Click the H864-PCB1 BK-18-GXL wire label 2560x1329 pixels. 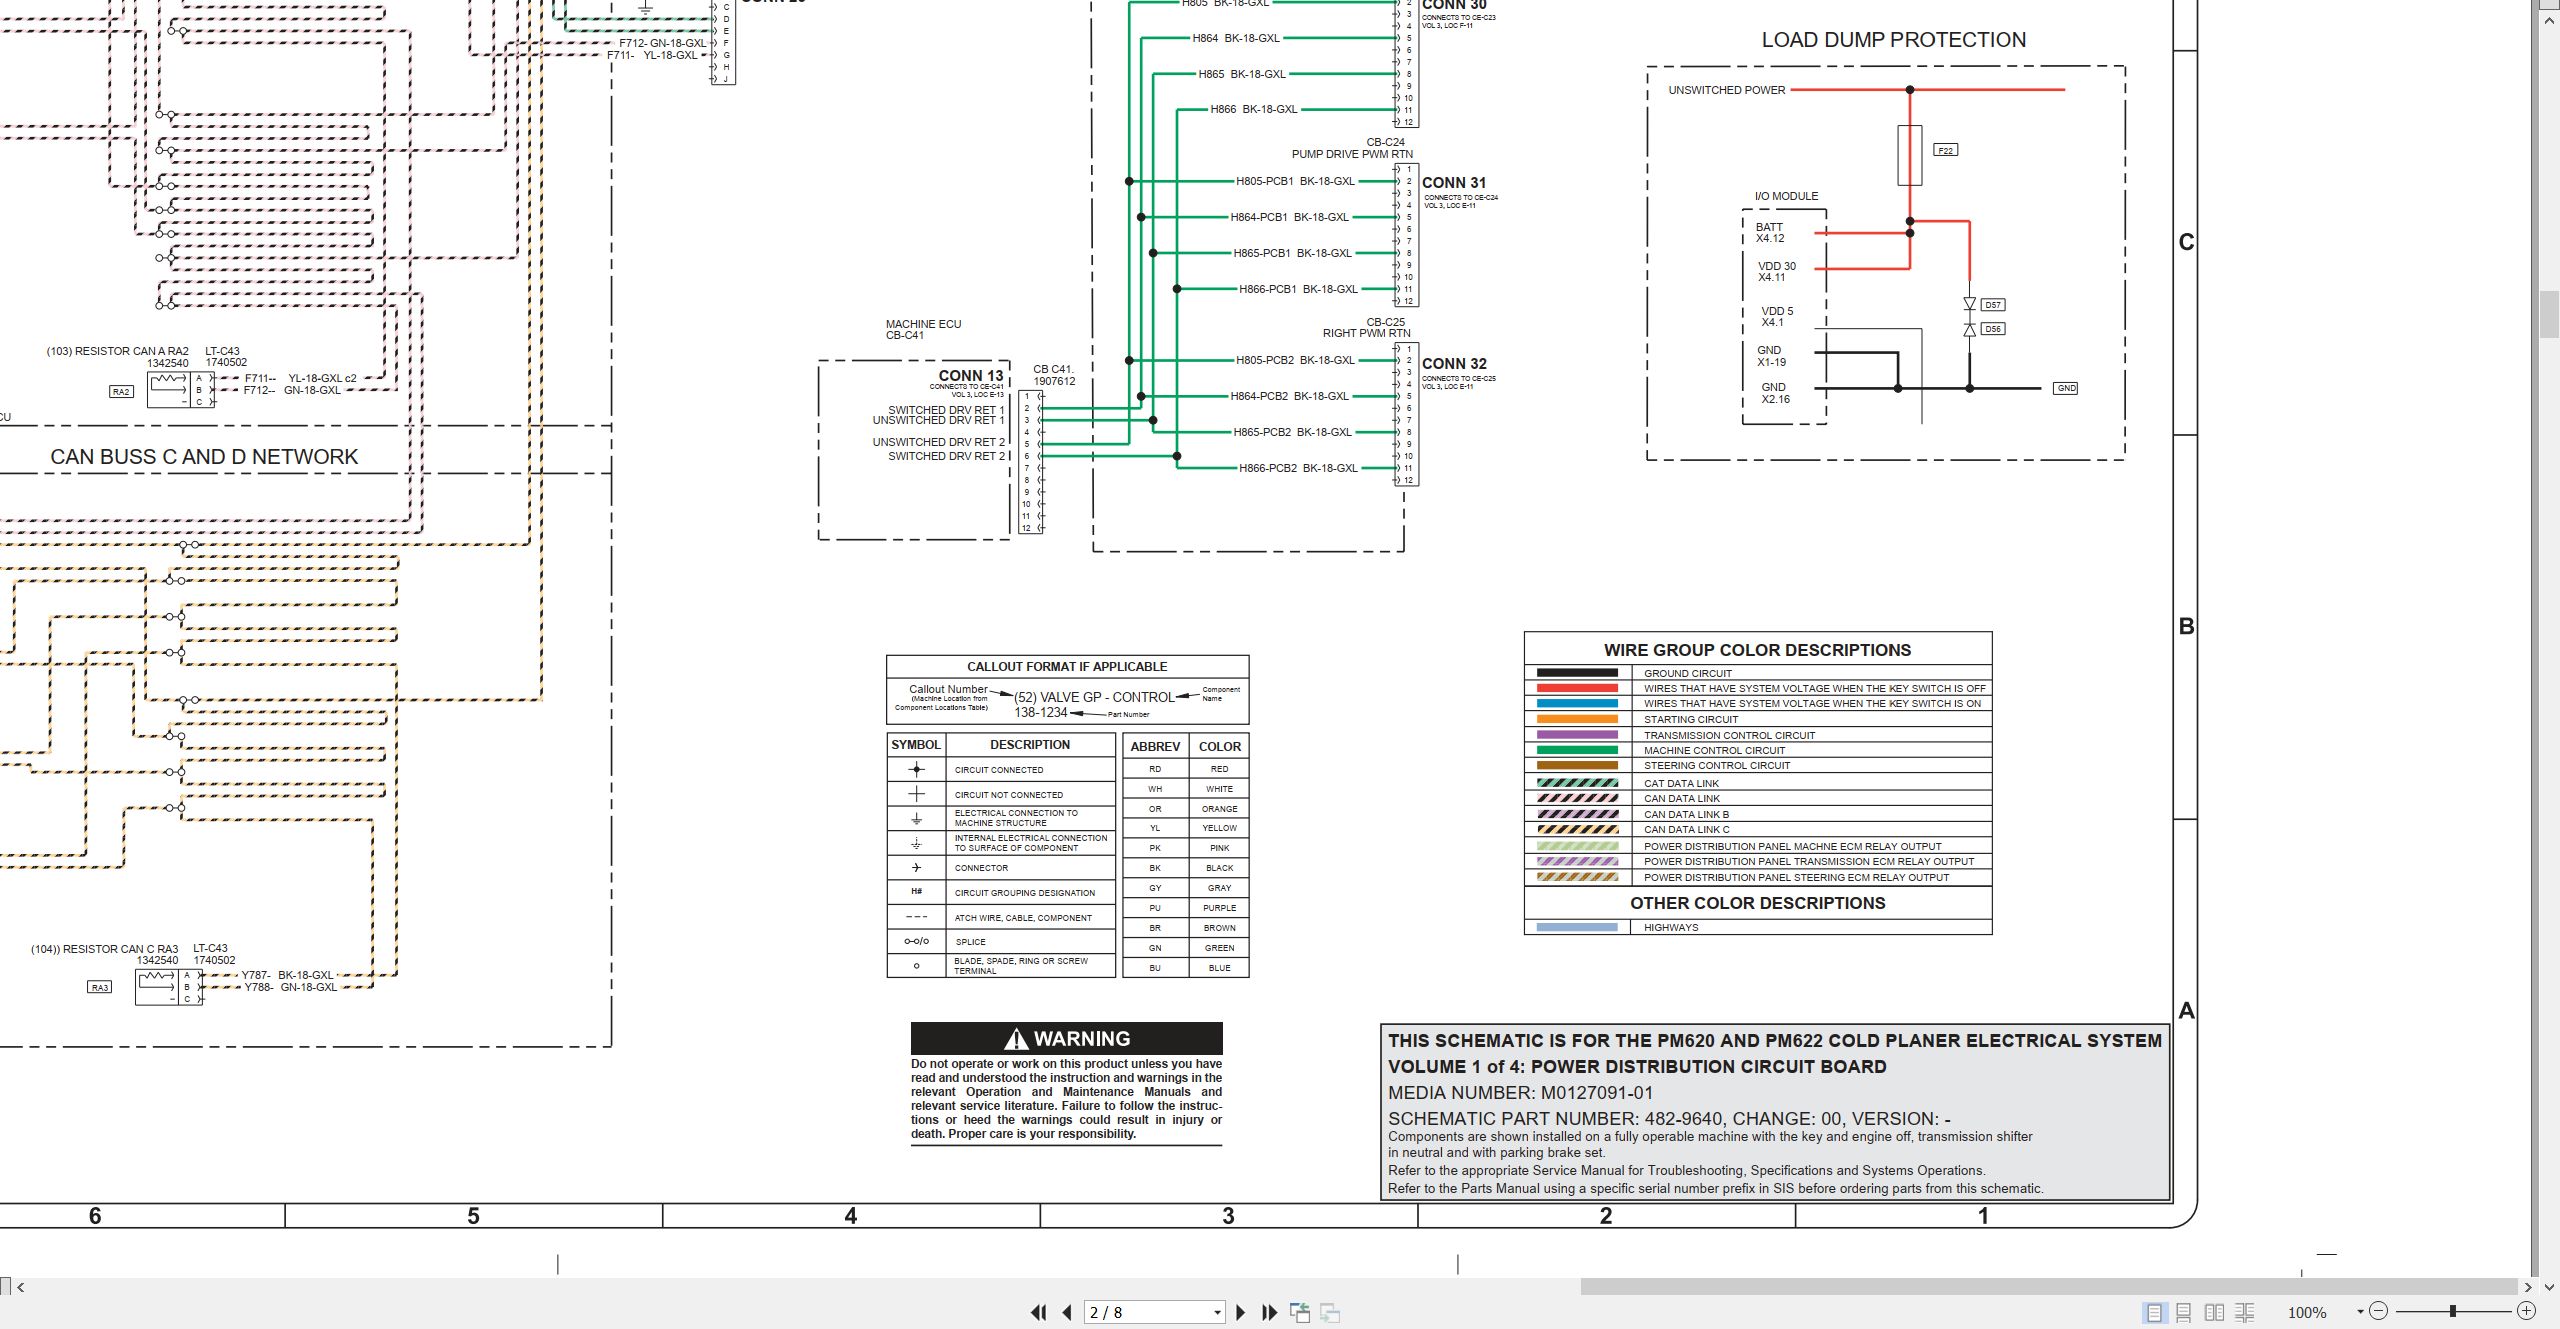click(x=1289, y=217)
